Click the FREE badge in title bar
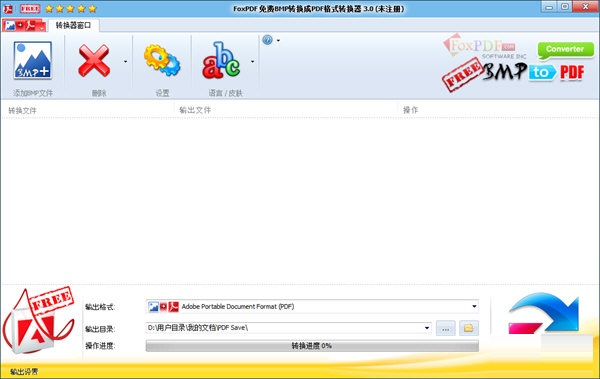The width and height of the screenshot is (600, 379). point(30,8)
